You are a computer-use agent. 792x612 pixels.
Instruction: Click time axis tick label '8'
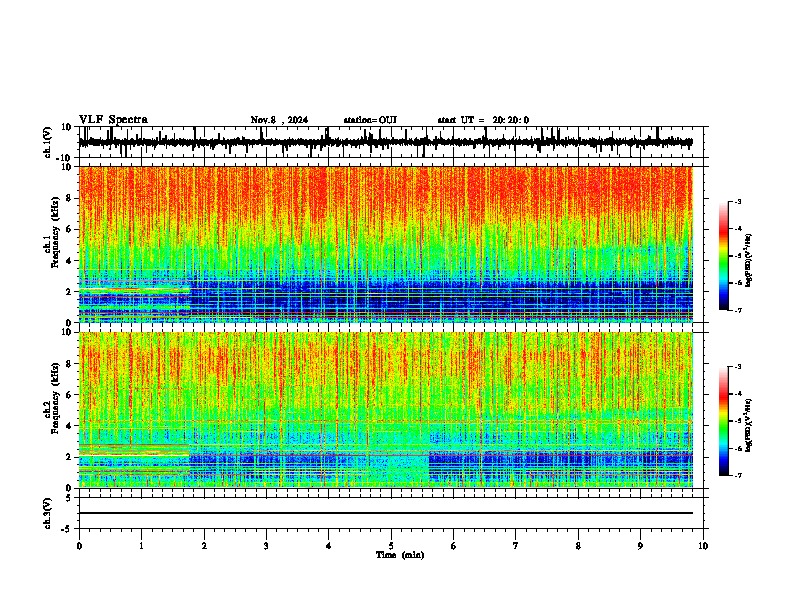click(578, 546)
